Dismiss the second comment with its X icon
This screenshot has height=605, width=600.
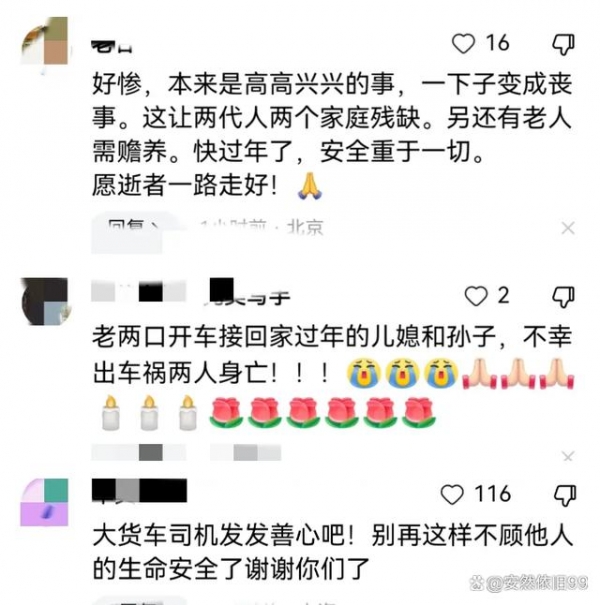(x=568, y=457)
